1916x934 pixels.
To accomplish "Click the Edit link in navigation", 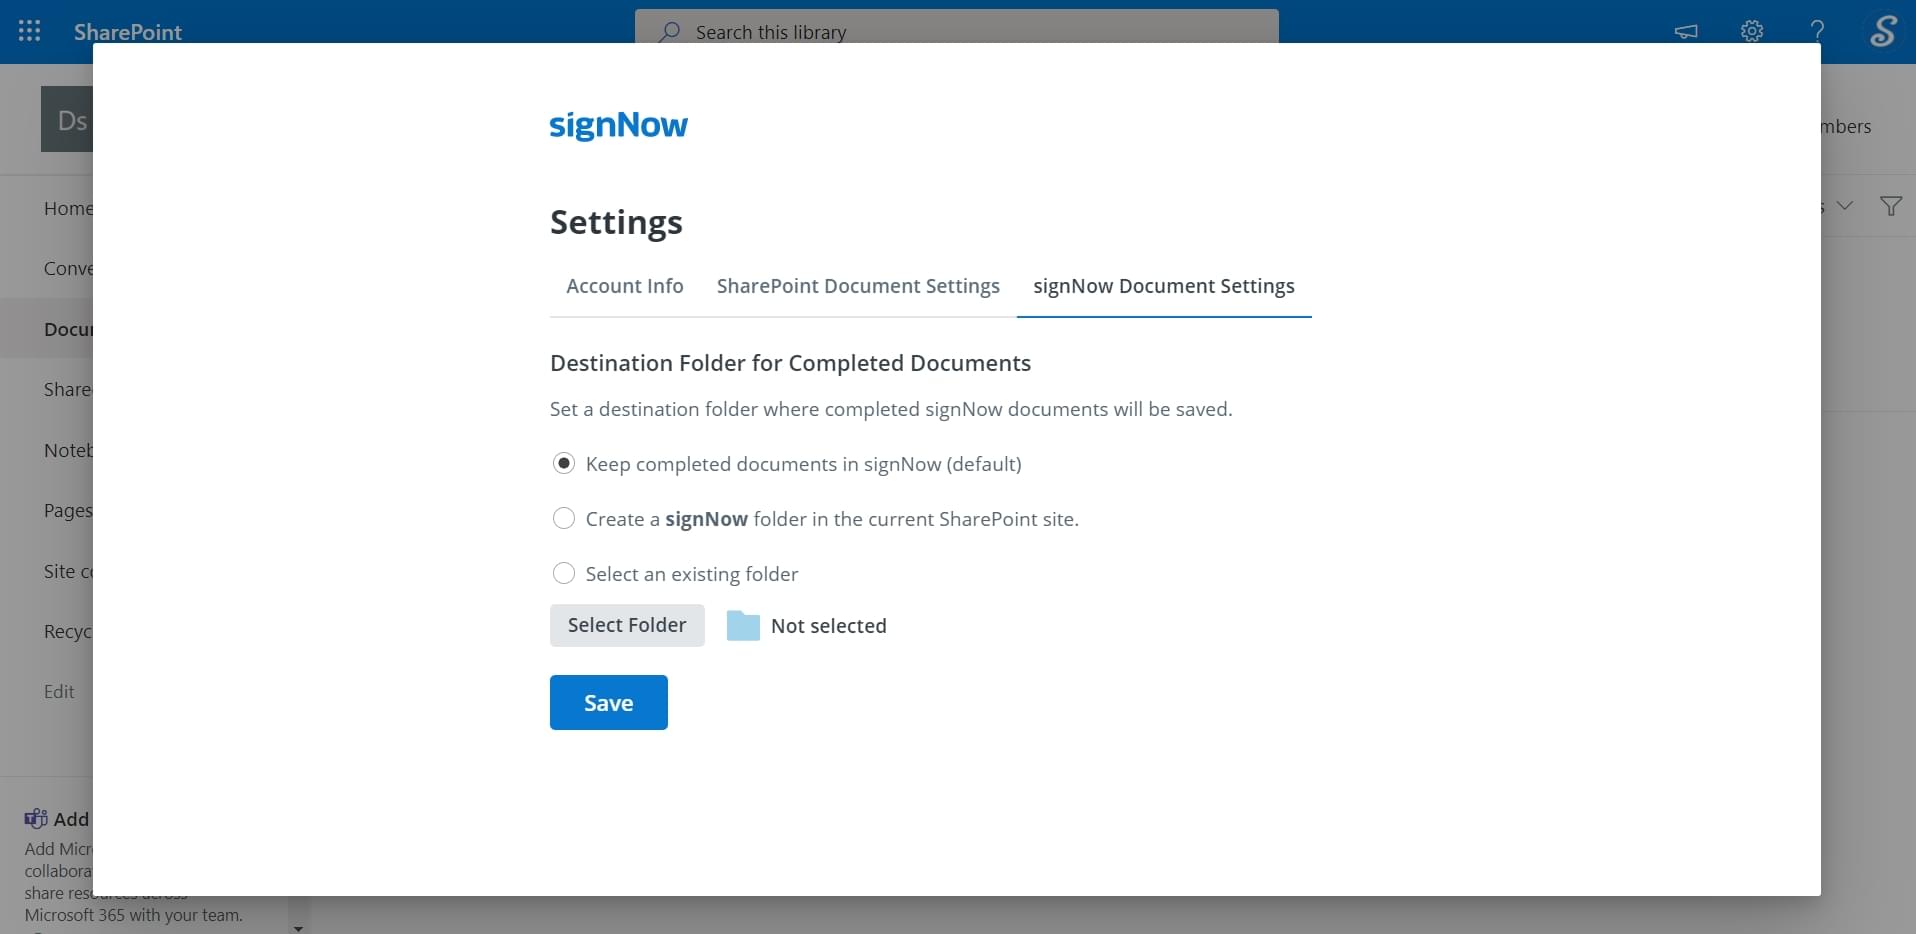I will (59, 692).
